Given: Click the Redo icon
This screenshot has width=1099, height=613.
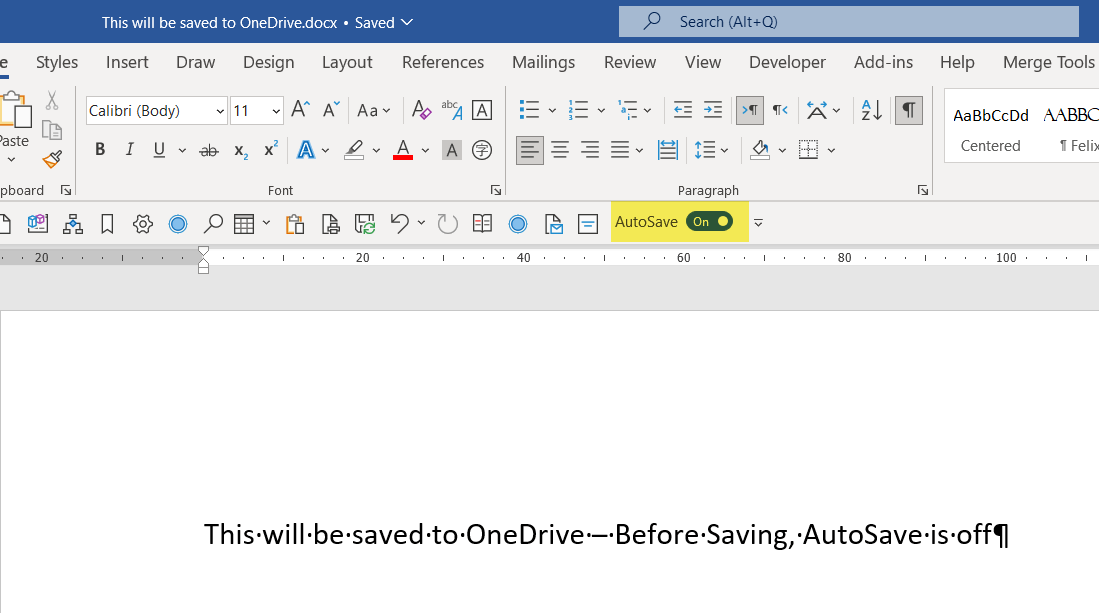Looking at the screenshot, I should [x=447, y=223].
